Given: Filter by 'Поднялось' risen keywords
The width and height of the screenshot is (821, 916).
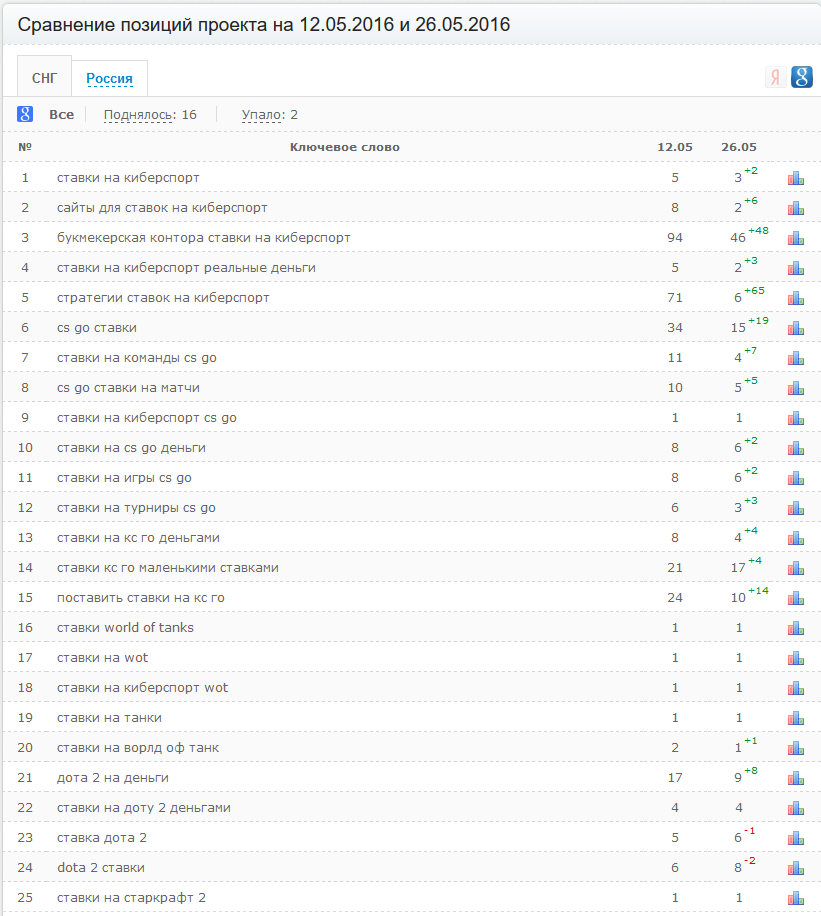Looking at the screenshot, I should click(139, 115).
